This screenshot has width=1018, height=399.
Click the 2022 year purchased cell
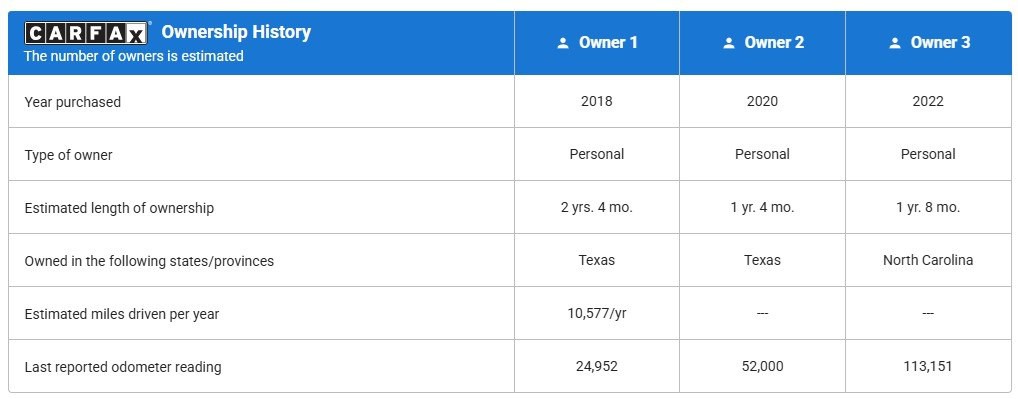(928, 102)
